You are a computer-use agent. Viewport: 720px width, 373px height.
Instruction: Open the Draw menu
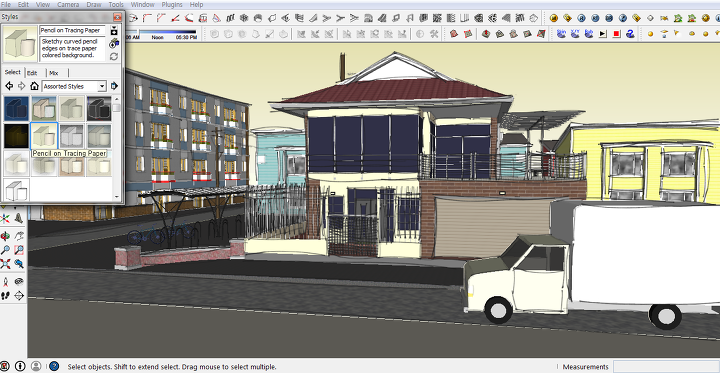94,5
